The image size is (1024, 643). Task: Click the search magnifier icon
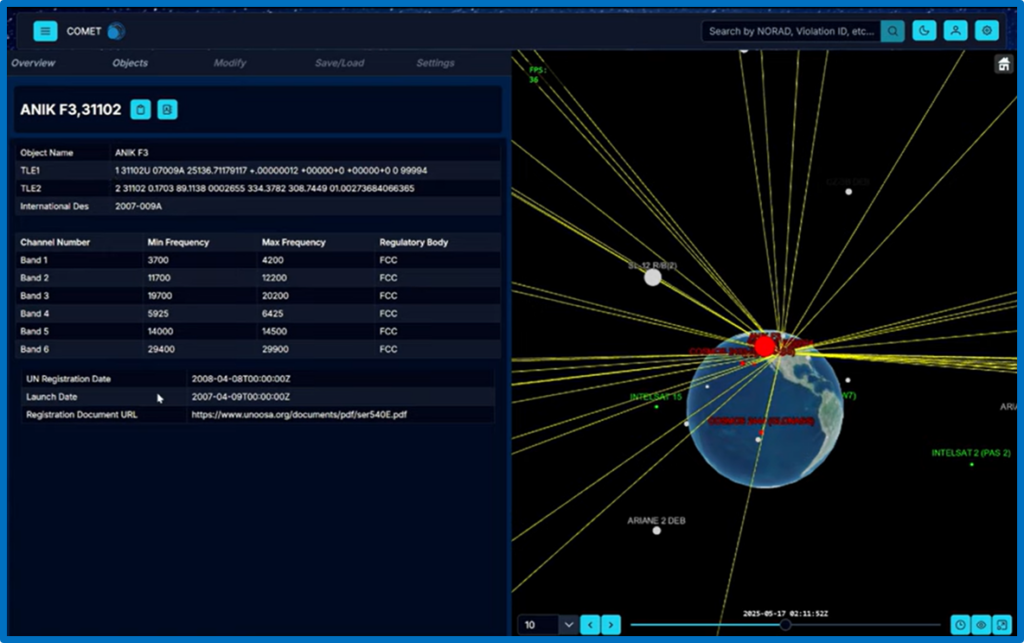point(893,31)
